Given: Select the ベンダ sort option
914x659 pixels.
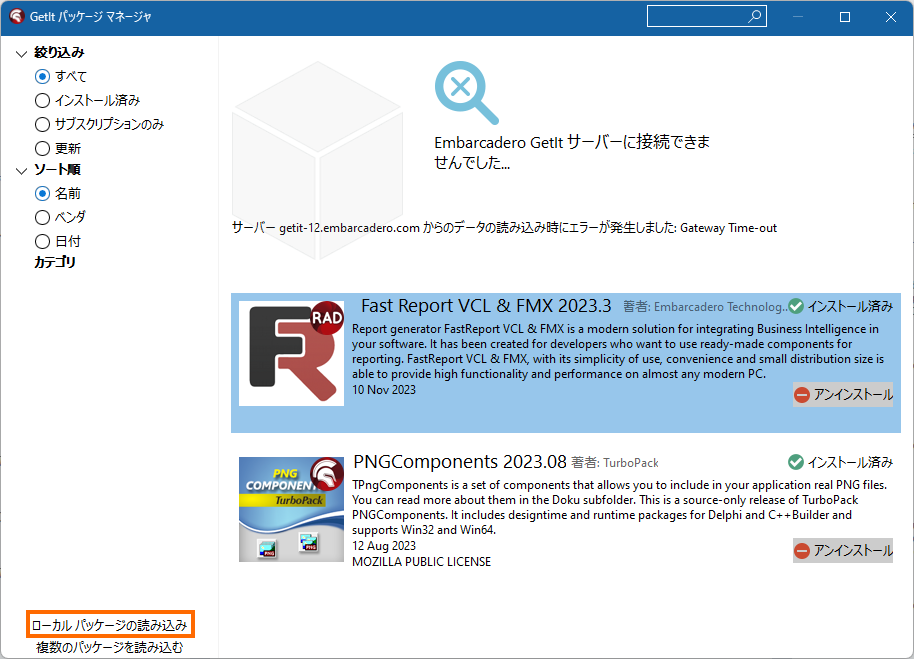Looking at the screenshot, I should coord(41,217).
